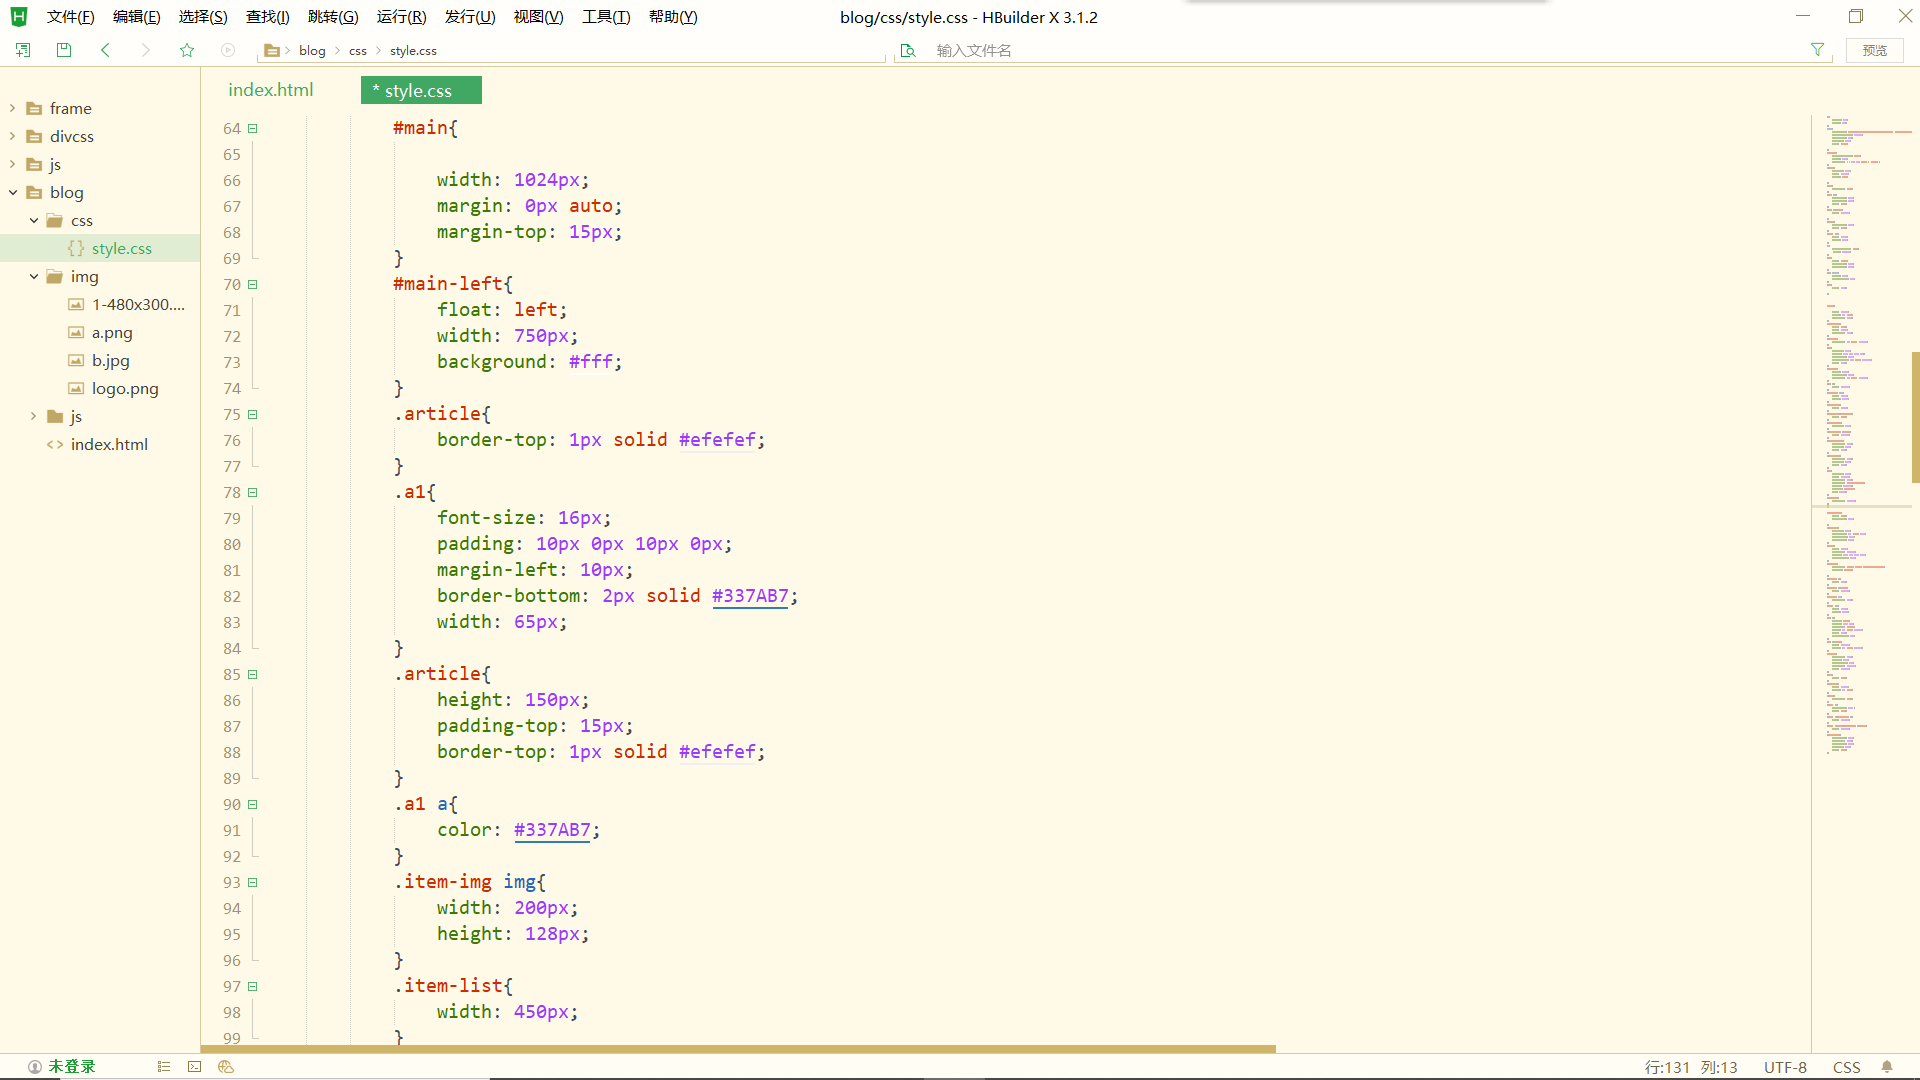Fold the .article rule at line 85

[253, 675]
